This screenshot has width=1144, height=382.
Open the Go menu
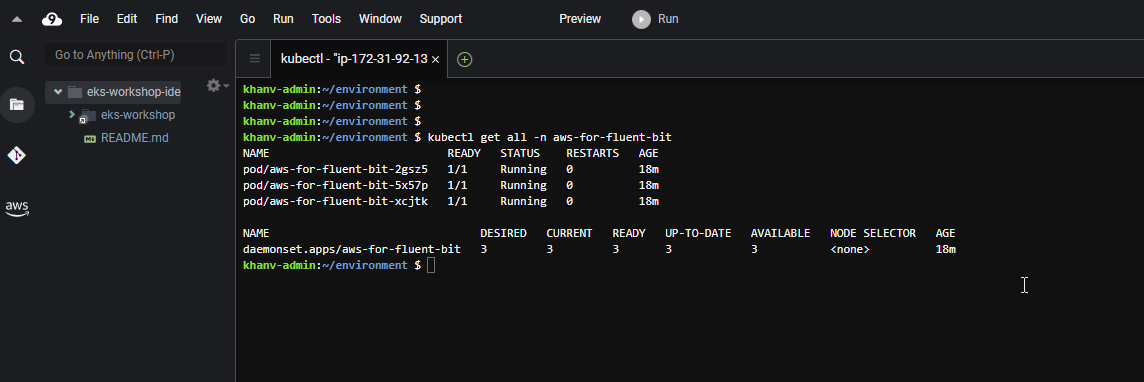[247, 19]
